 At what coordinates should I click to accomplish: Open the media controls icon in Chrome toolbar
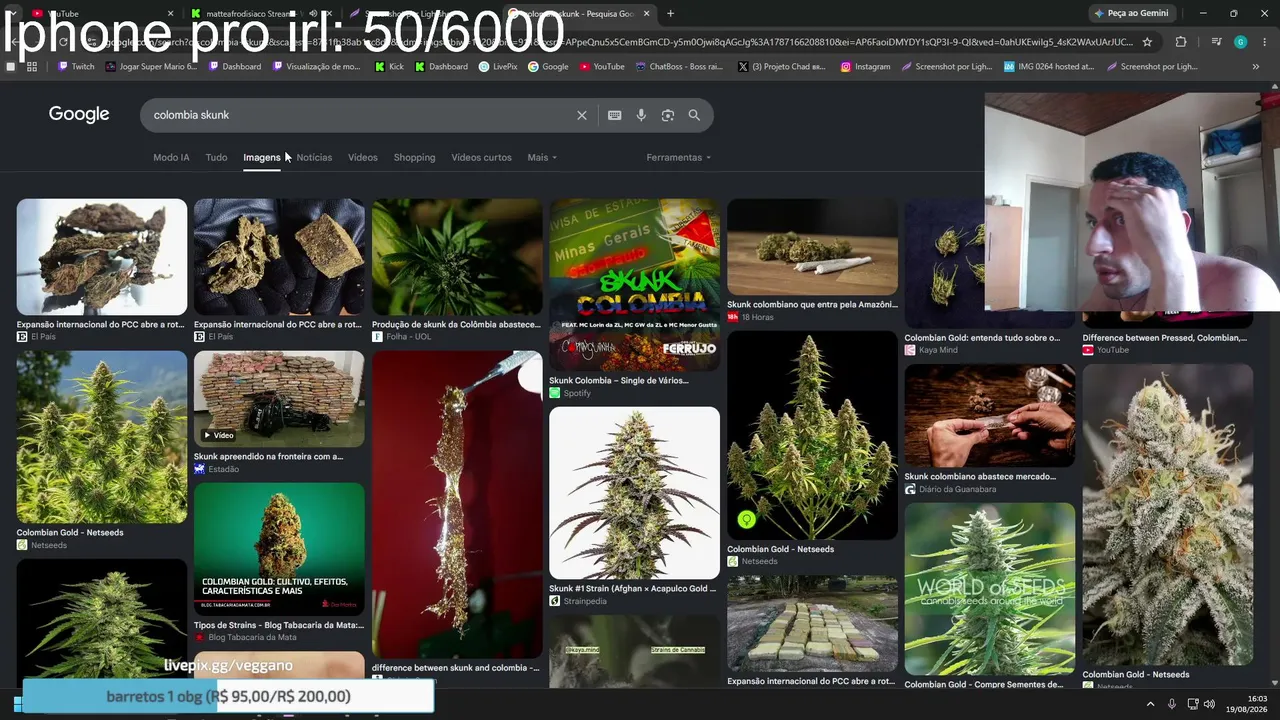[1216, 42]
